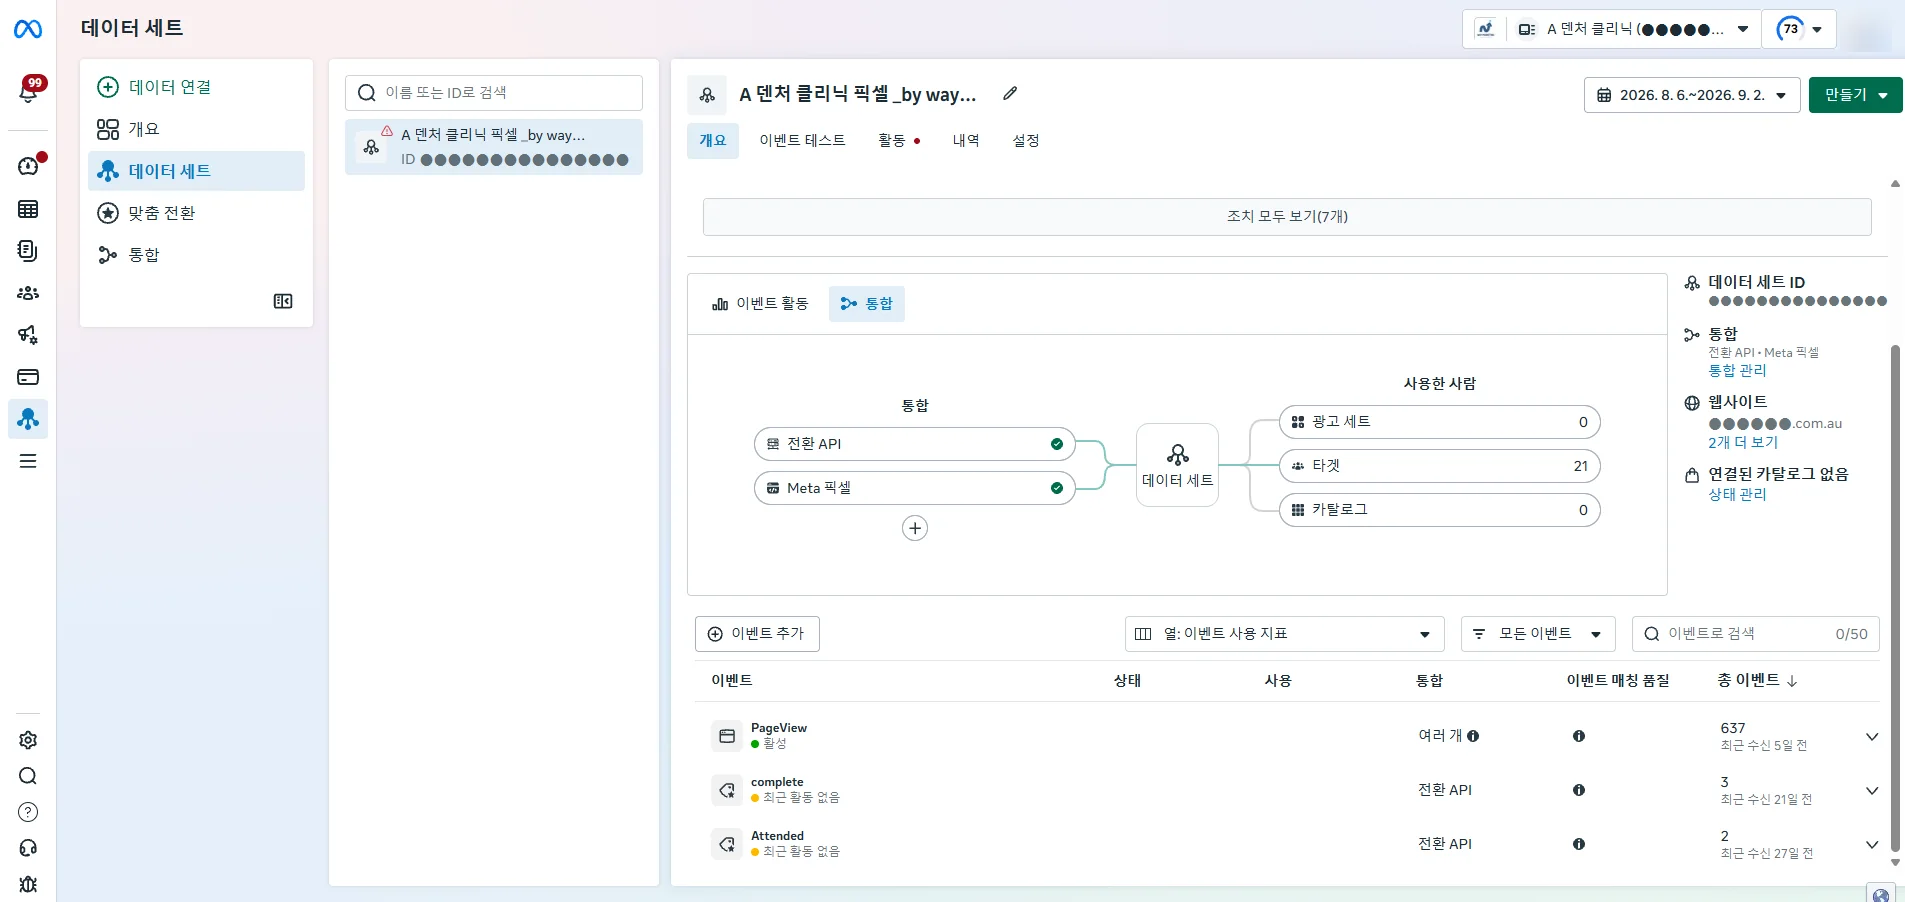Click 전환 API integration node
This screenshot has width=1905, height=902.
(914, 444)
